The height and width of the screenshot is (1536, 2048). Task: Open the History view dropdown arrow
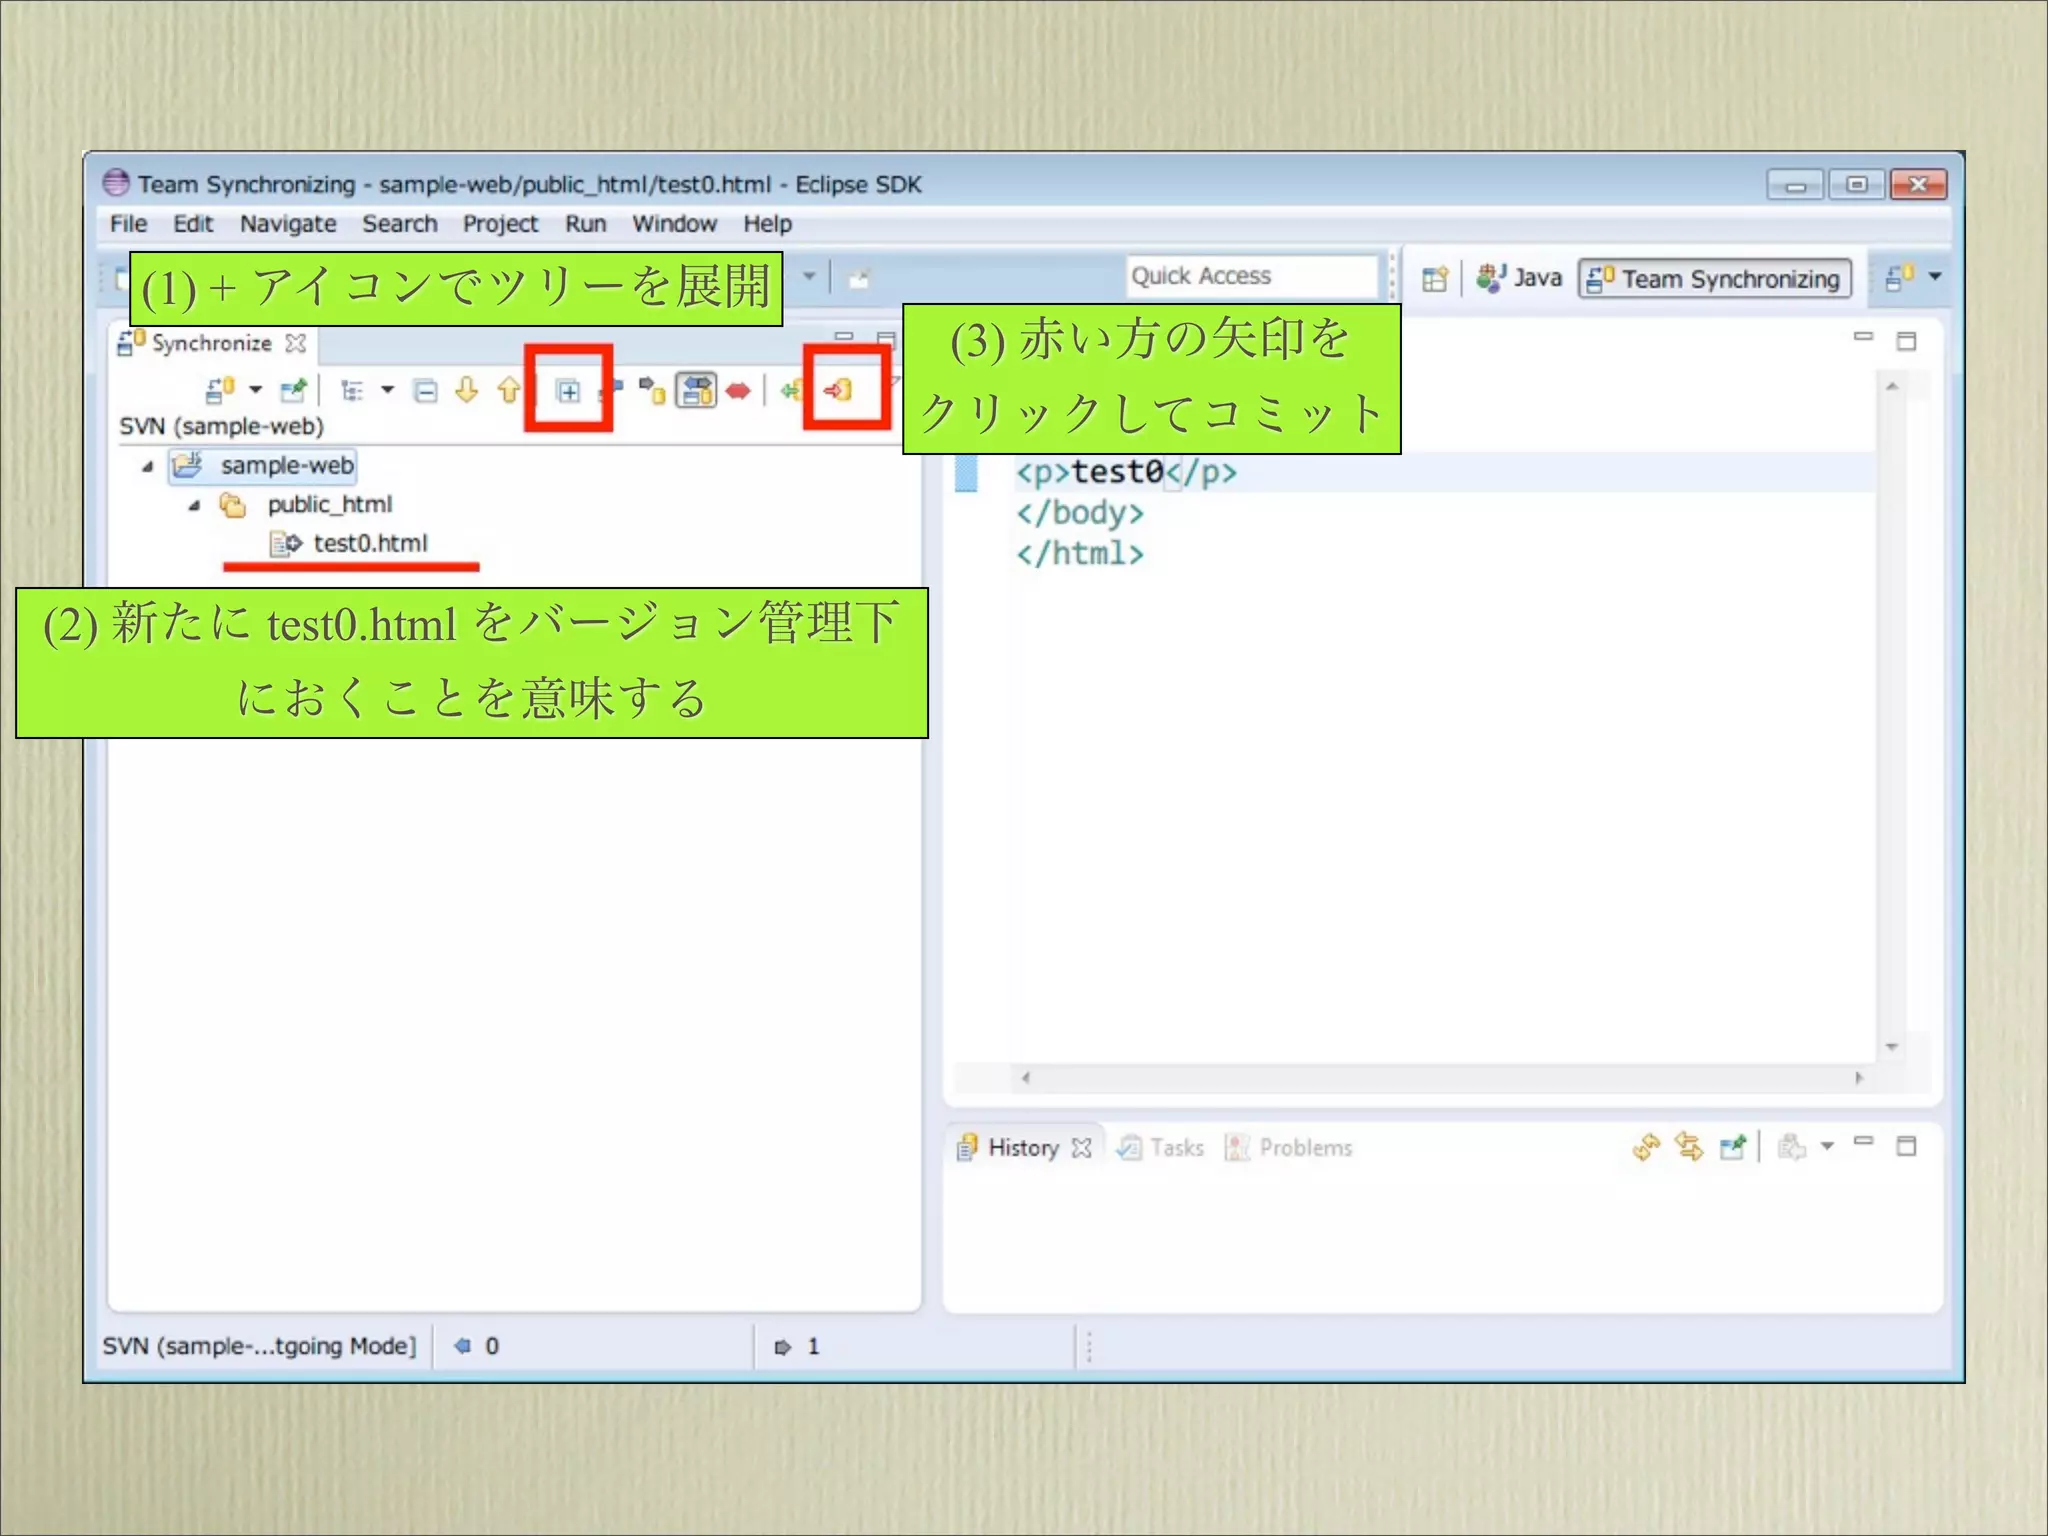click(1827, 1147)
